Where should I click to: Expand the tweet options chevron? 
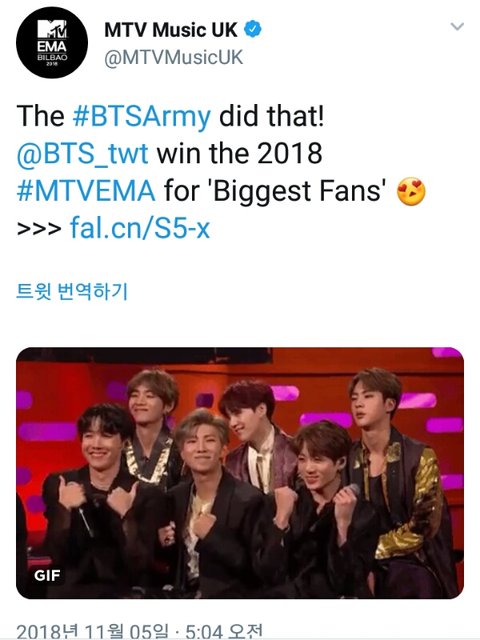[457, 27]
